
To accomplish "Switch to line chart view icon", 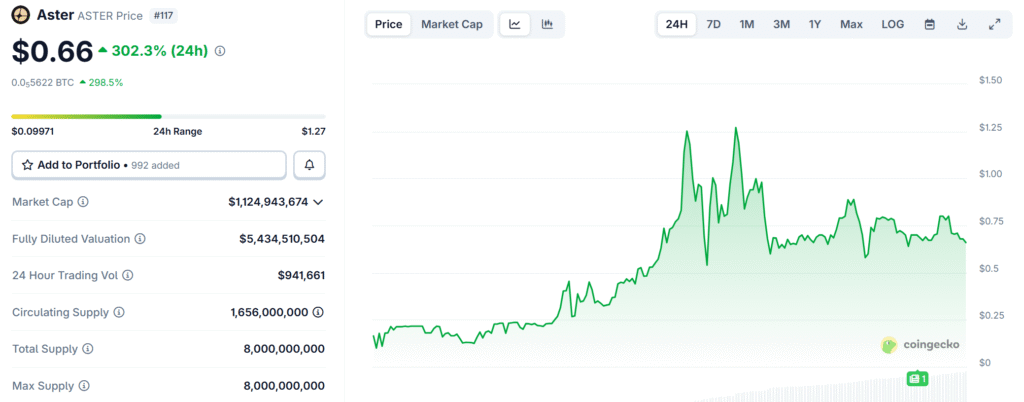I will coord(514,24).
